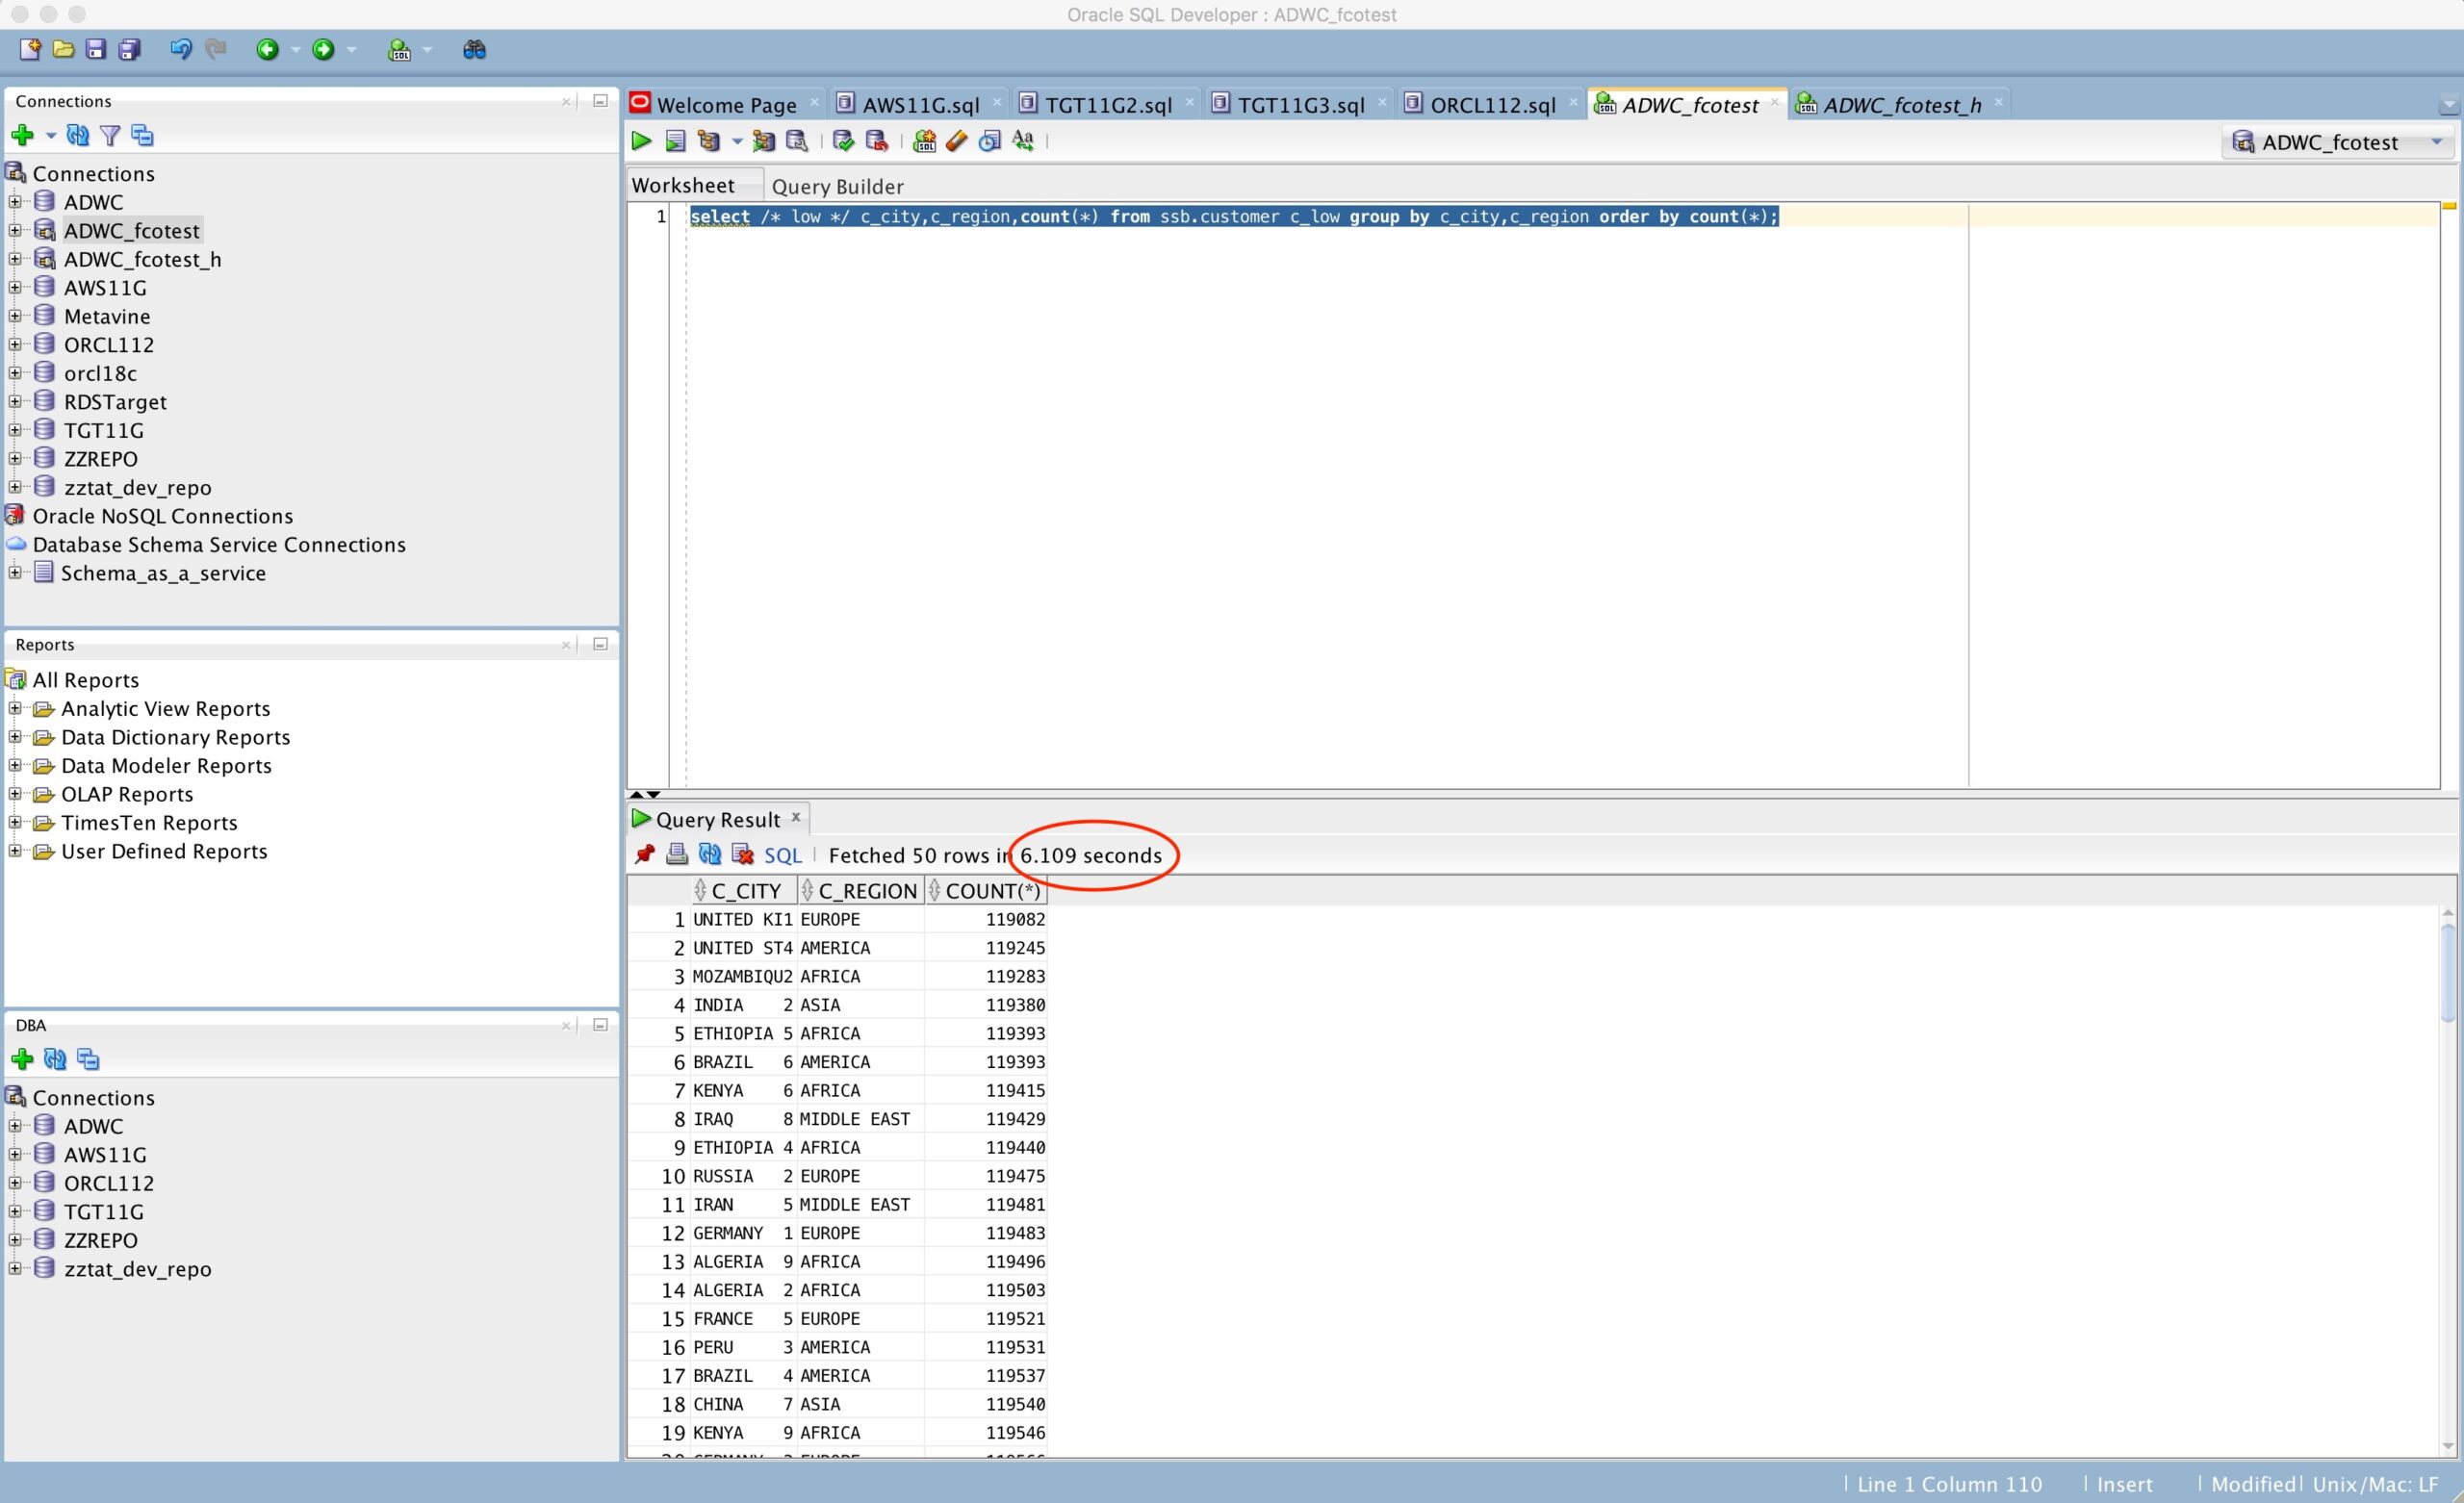Open the ADWC_fcotest connection dropdown
This screenshot has width=2464, height=1503.
pyautogui.click(x=2437, y=142)
